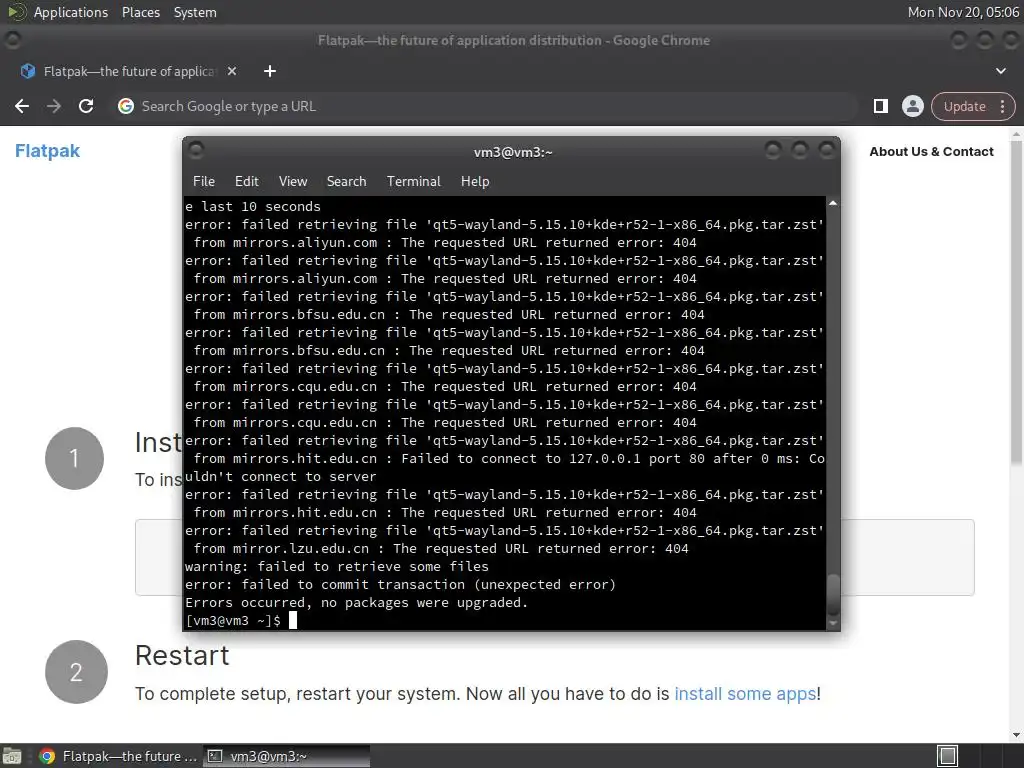The height and width of the screenshot is (768, 1024).
Task: Click the Chrome window title text
Action: coord(514,40)
